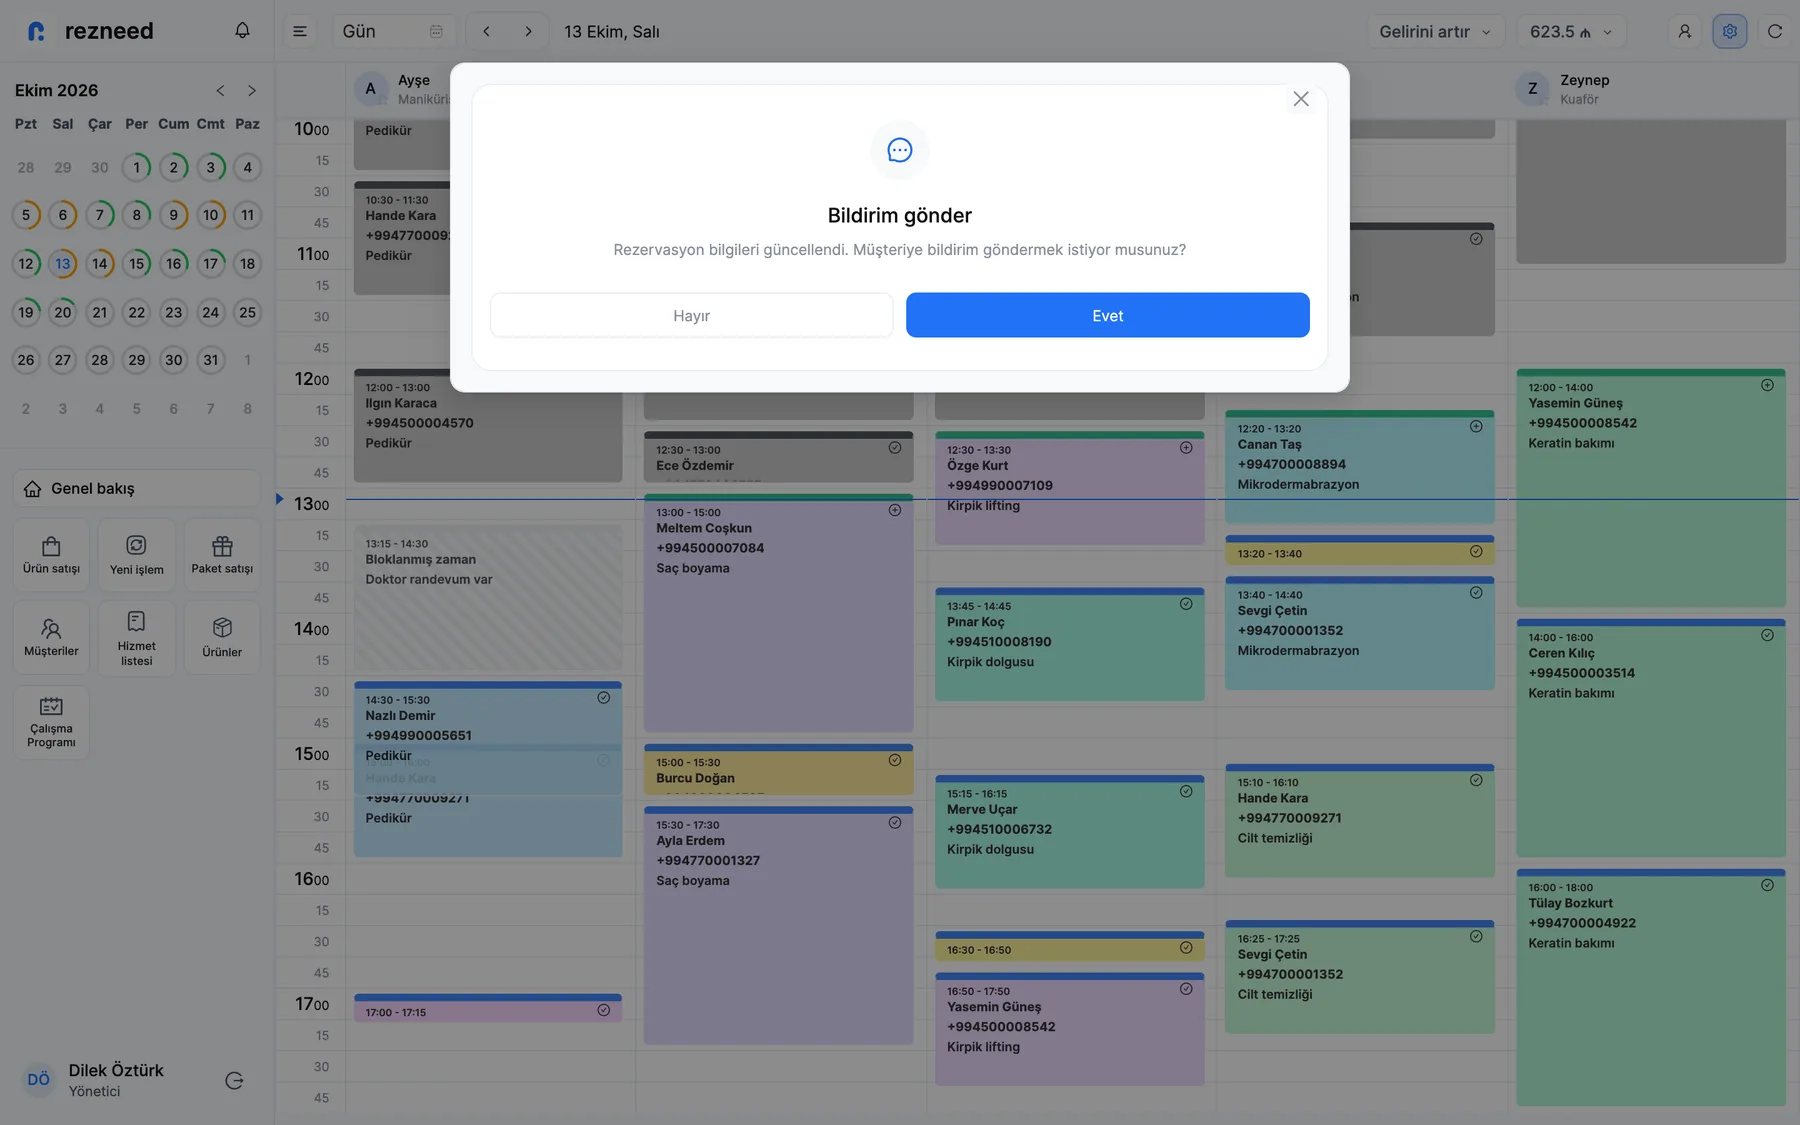Open Ayla Erdem Saç boyama appointment
The width and height of the screenshot is (1800, 1125).
(779, 925)
